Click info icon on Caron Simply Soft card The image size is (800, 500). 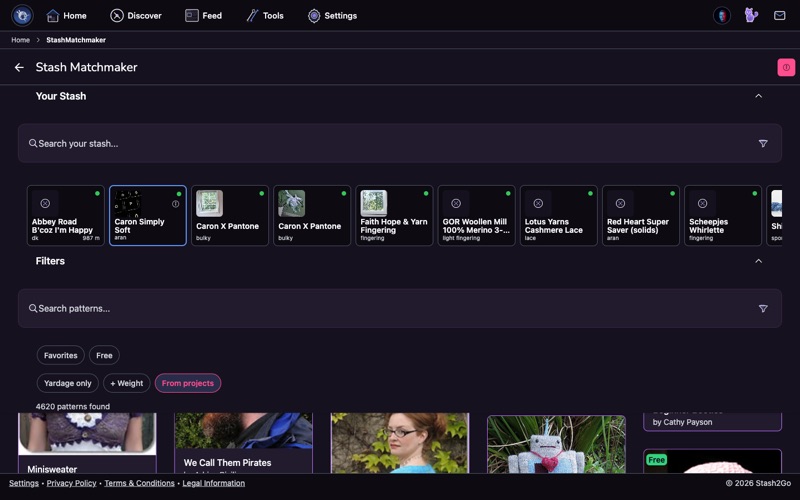click(x=176, y=204)
